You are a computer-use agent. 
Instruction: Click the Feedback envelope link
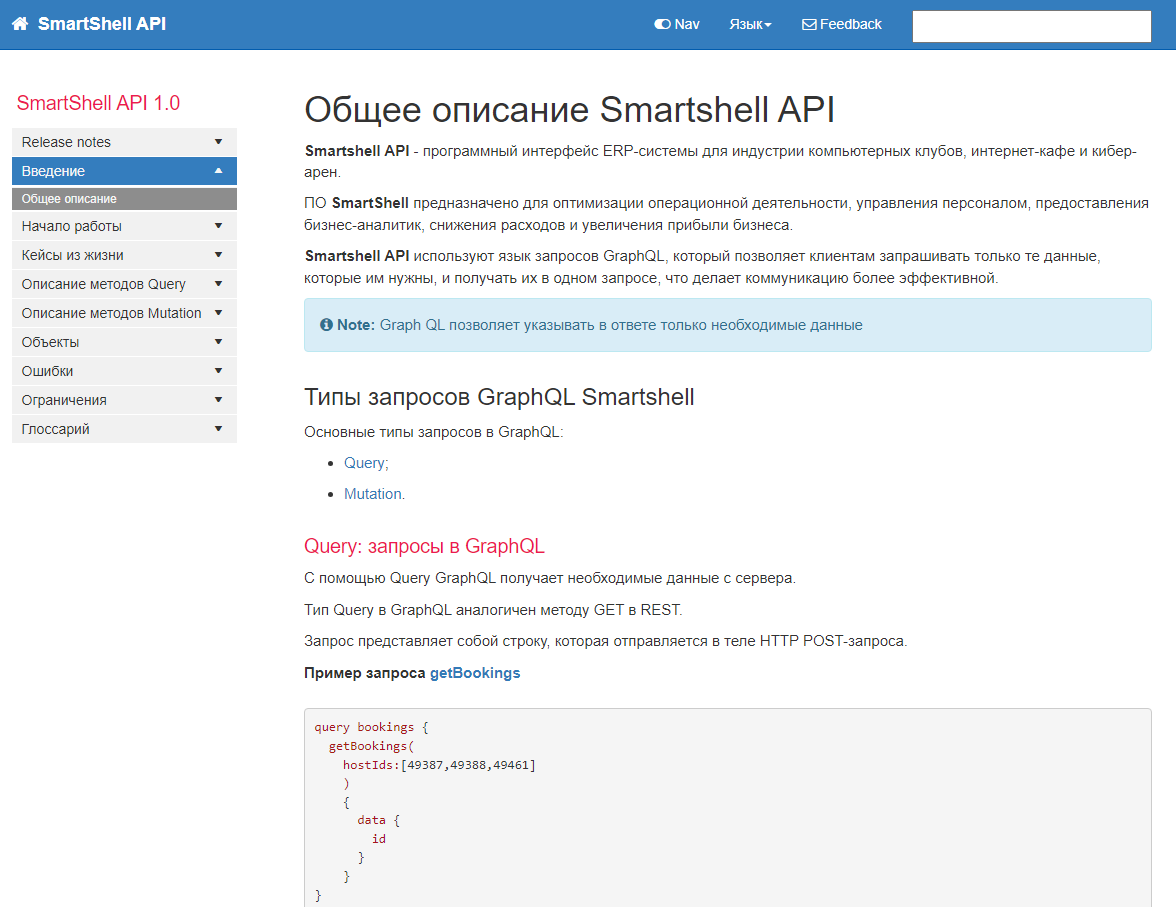(842, 24)
